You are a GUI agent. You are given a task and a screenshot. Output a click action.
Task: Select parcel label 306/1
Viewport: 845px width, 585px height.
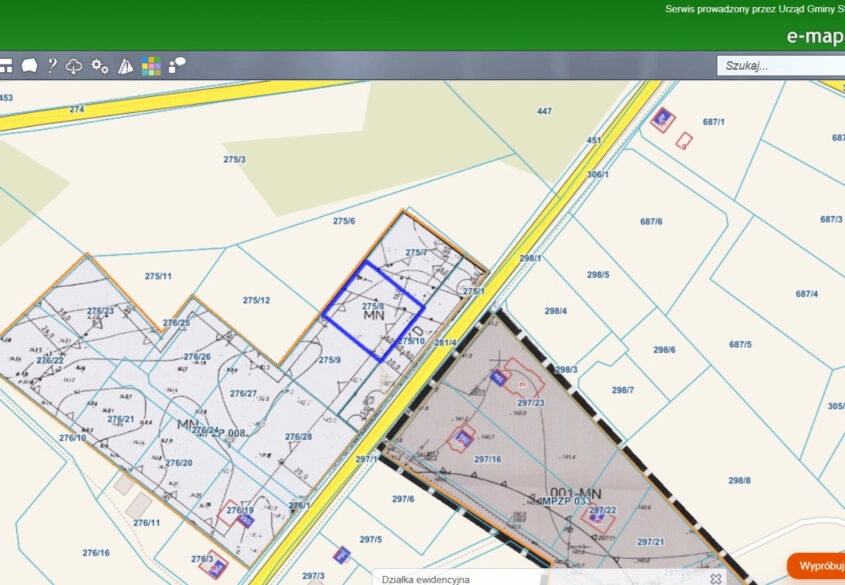(598, 175)
